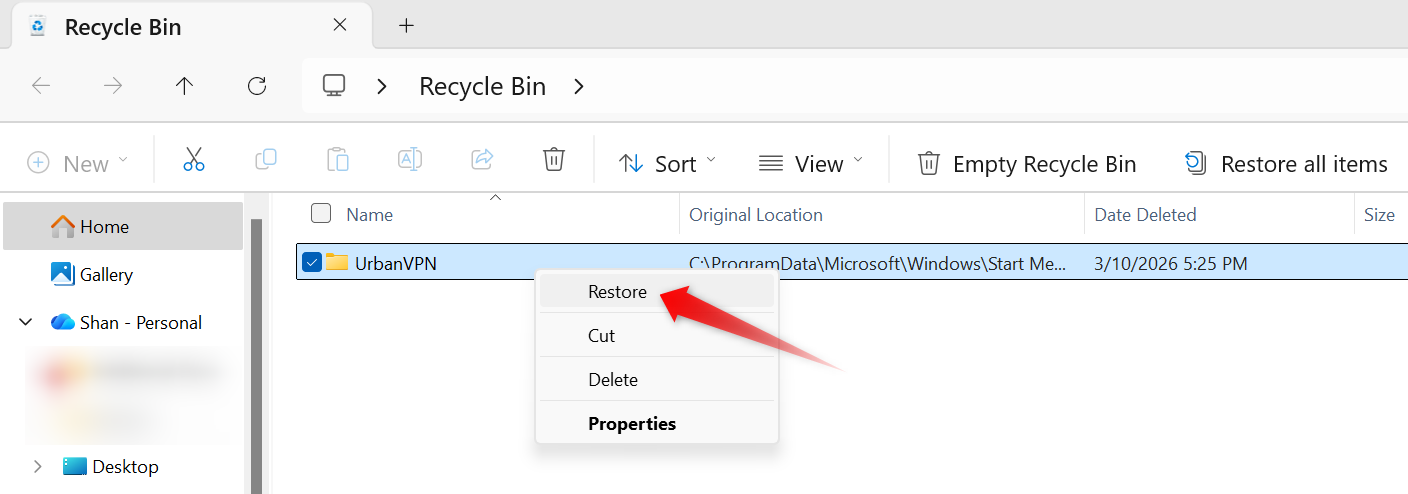Open the View dropdown
Screen dimensions: 1408x494
pos(810,163)
